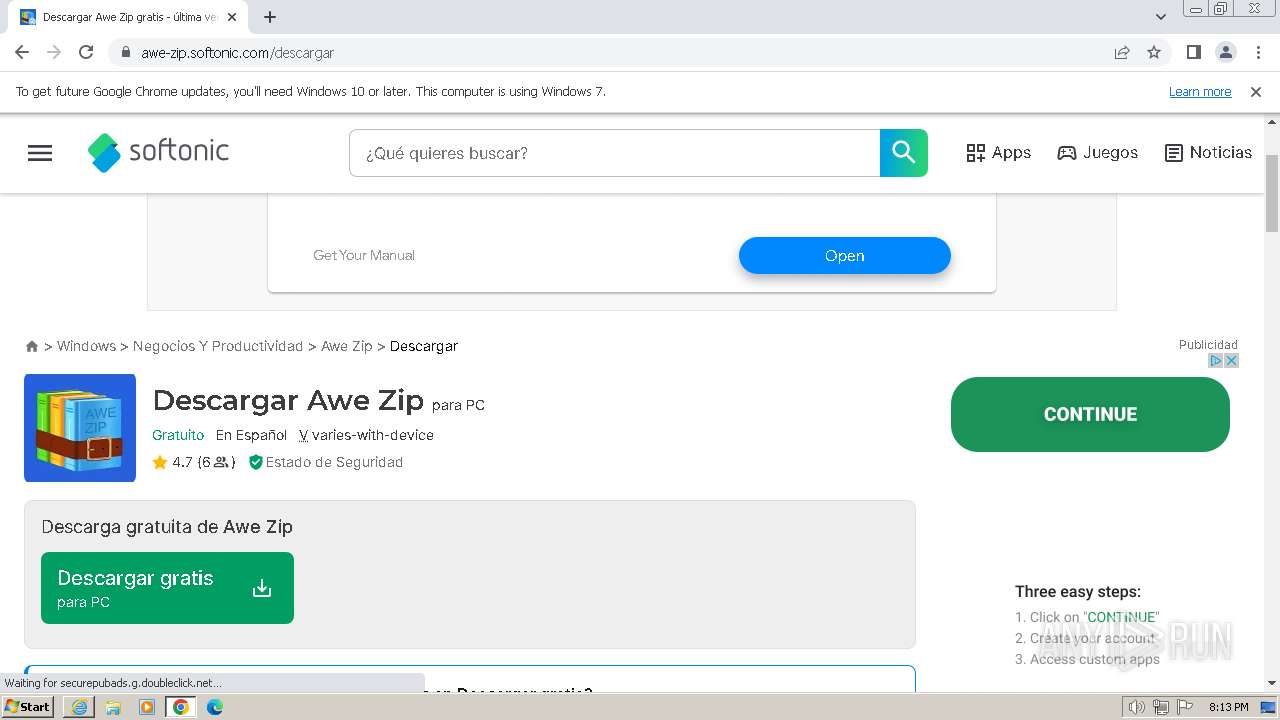The height and width of the screenshot is (720, 1280).
Task: Open the Chrome profile avatar
Action: [x=1225, y=52]
